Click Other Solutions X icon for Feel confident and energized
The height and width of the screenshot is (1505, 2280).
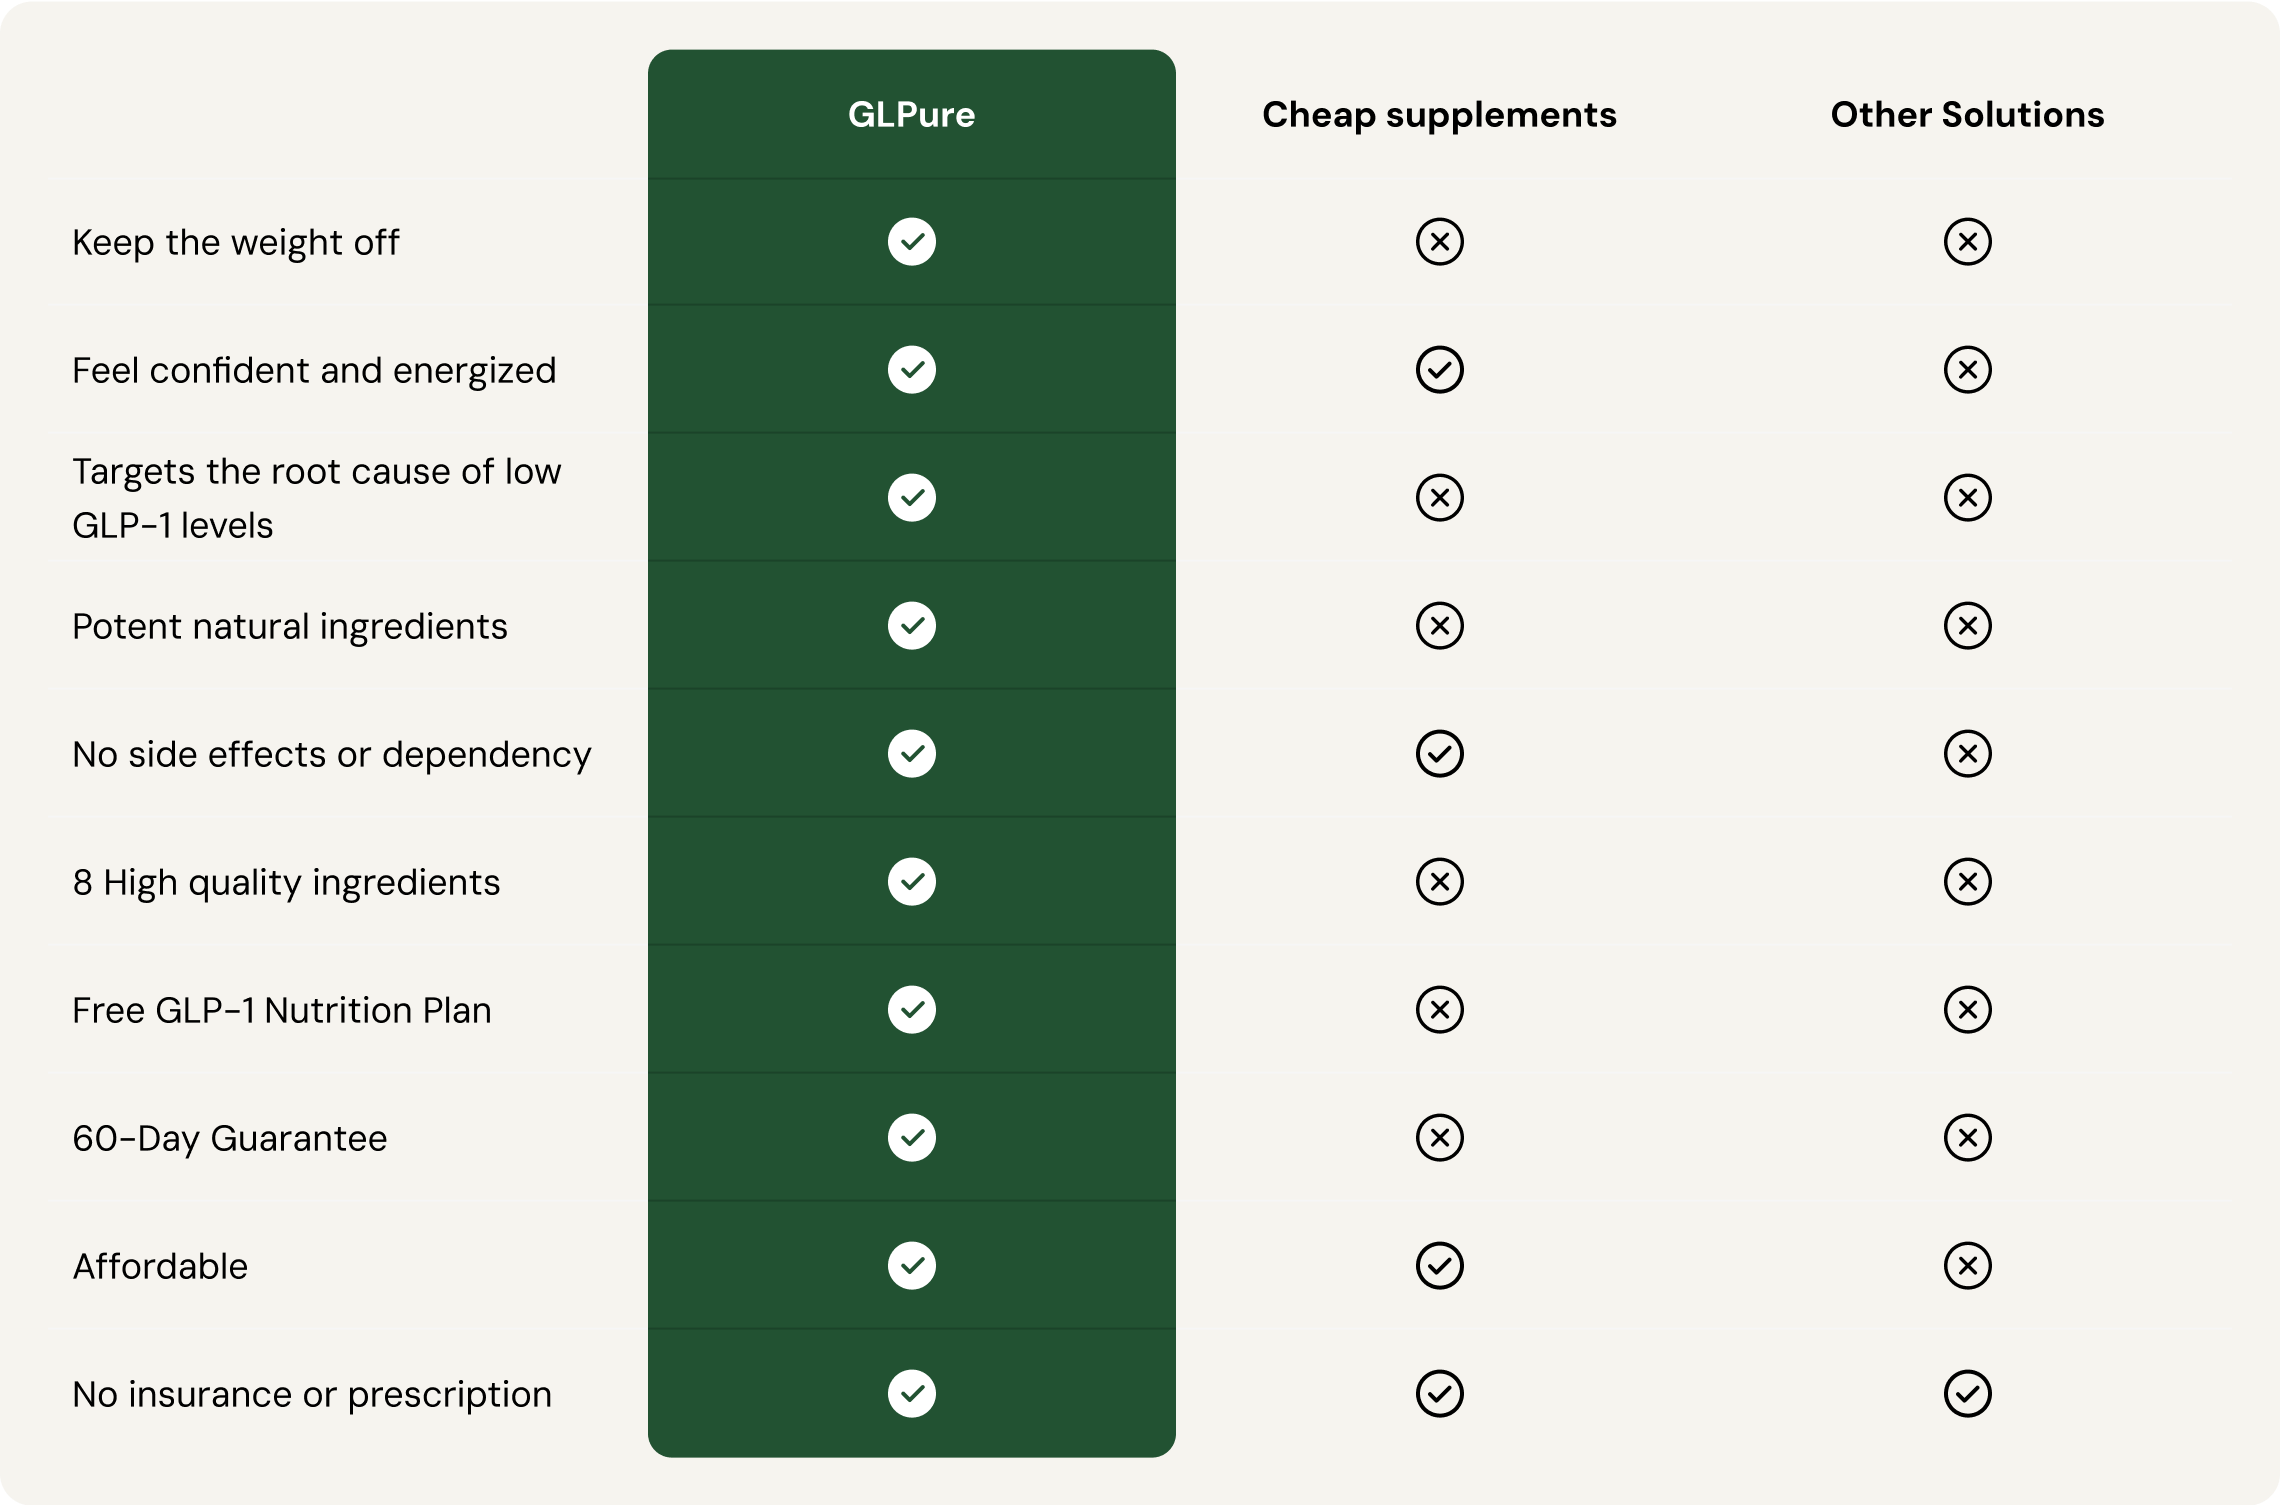coord(1967,370)
